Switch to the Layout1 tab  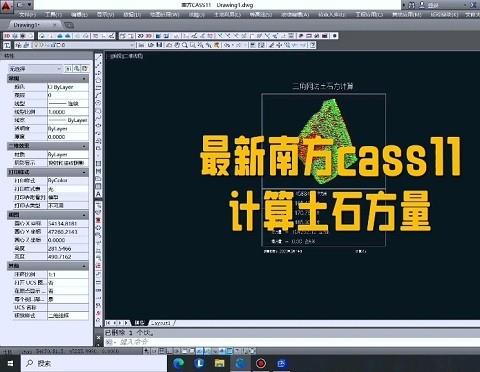coord(161,323)
